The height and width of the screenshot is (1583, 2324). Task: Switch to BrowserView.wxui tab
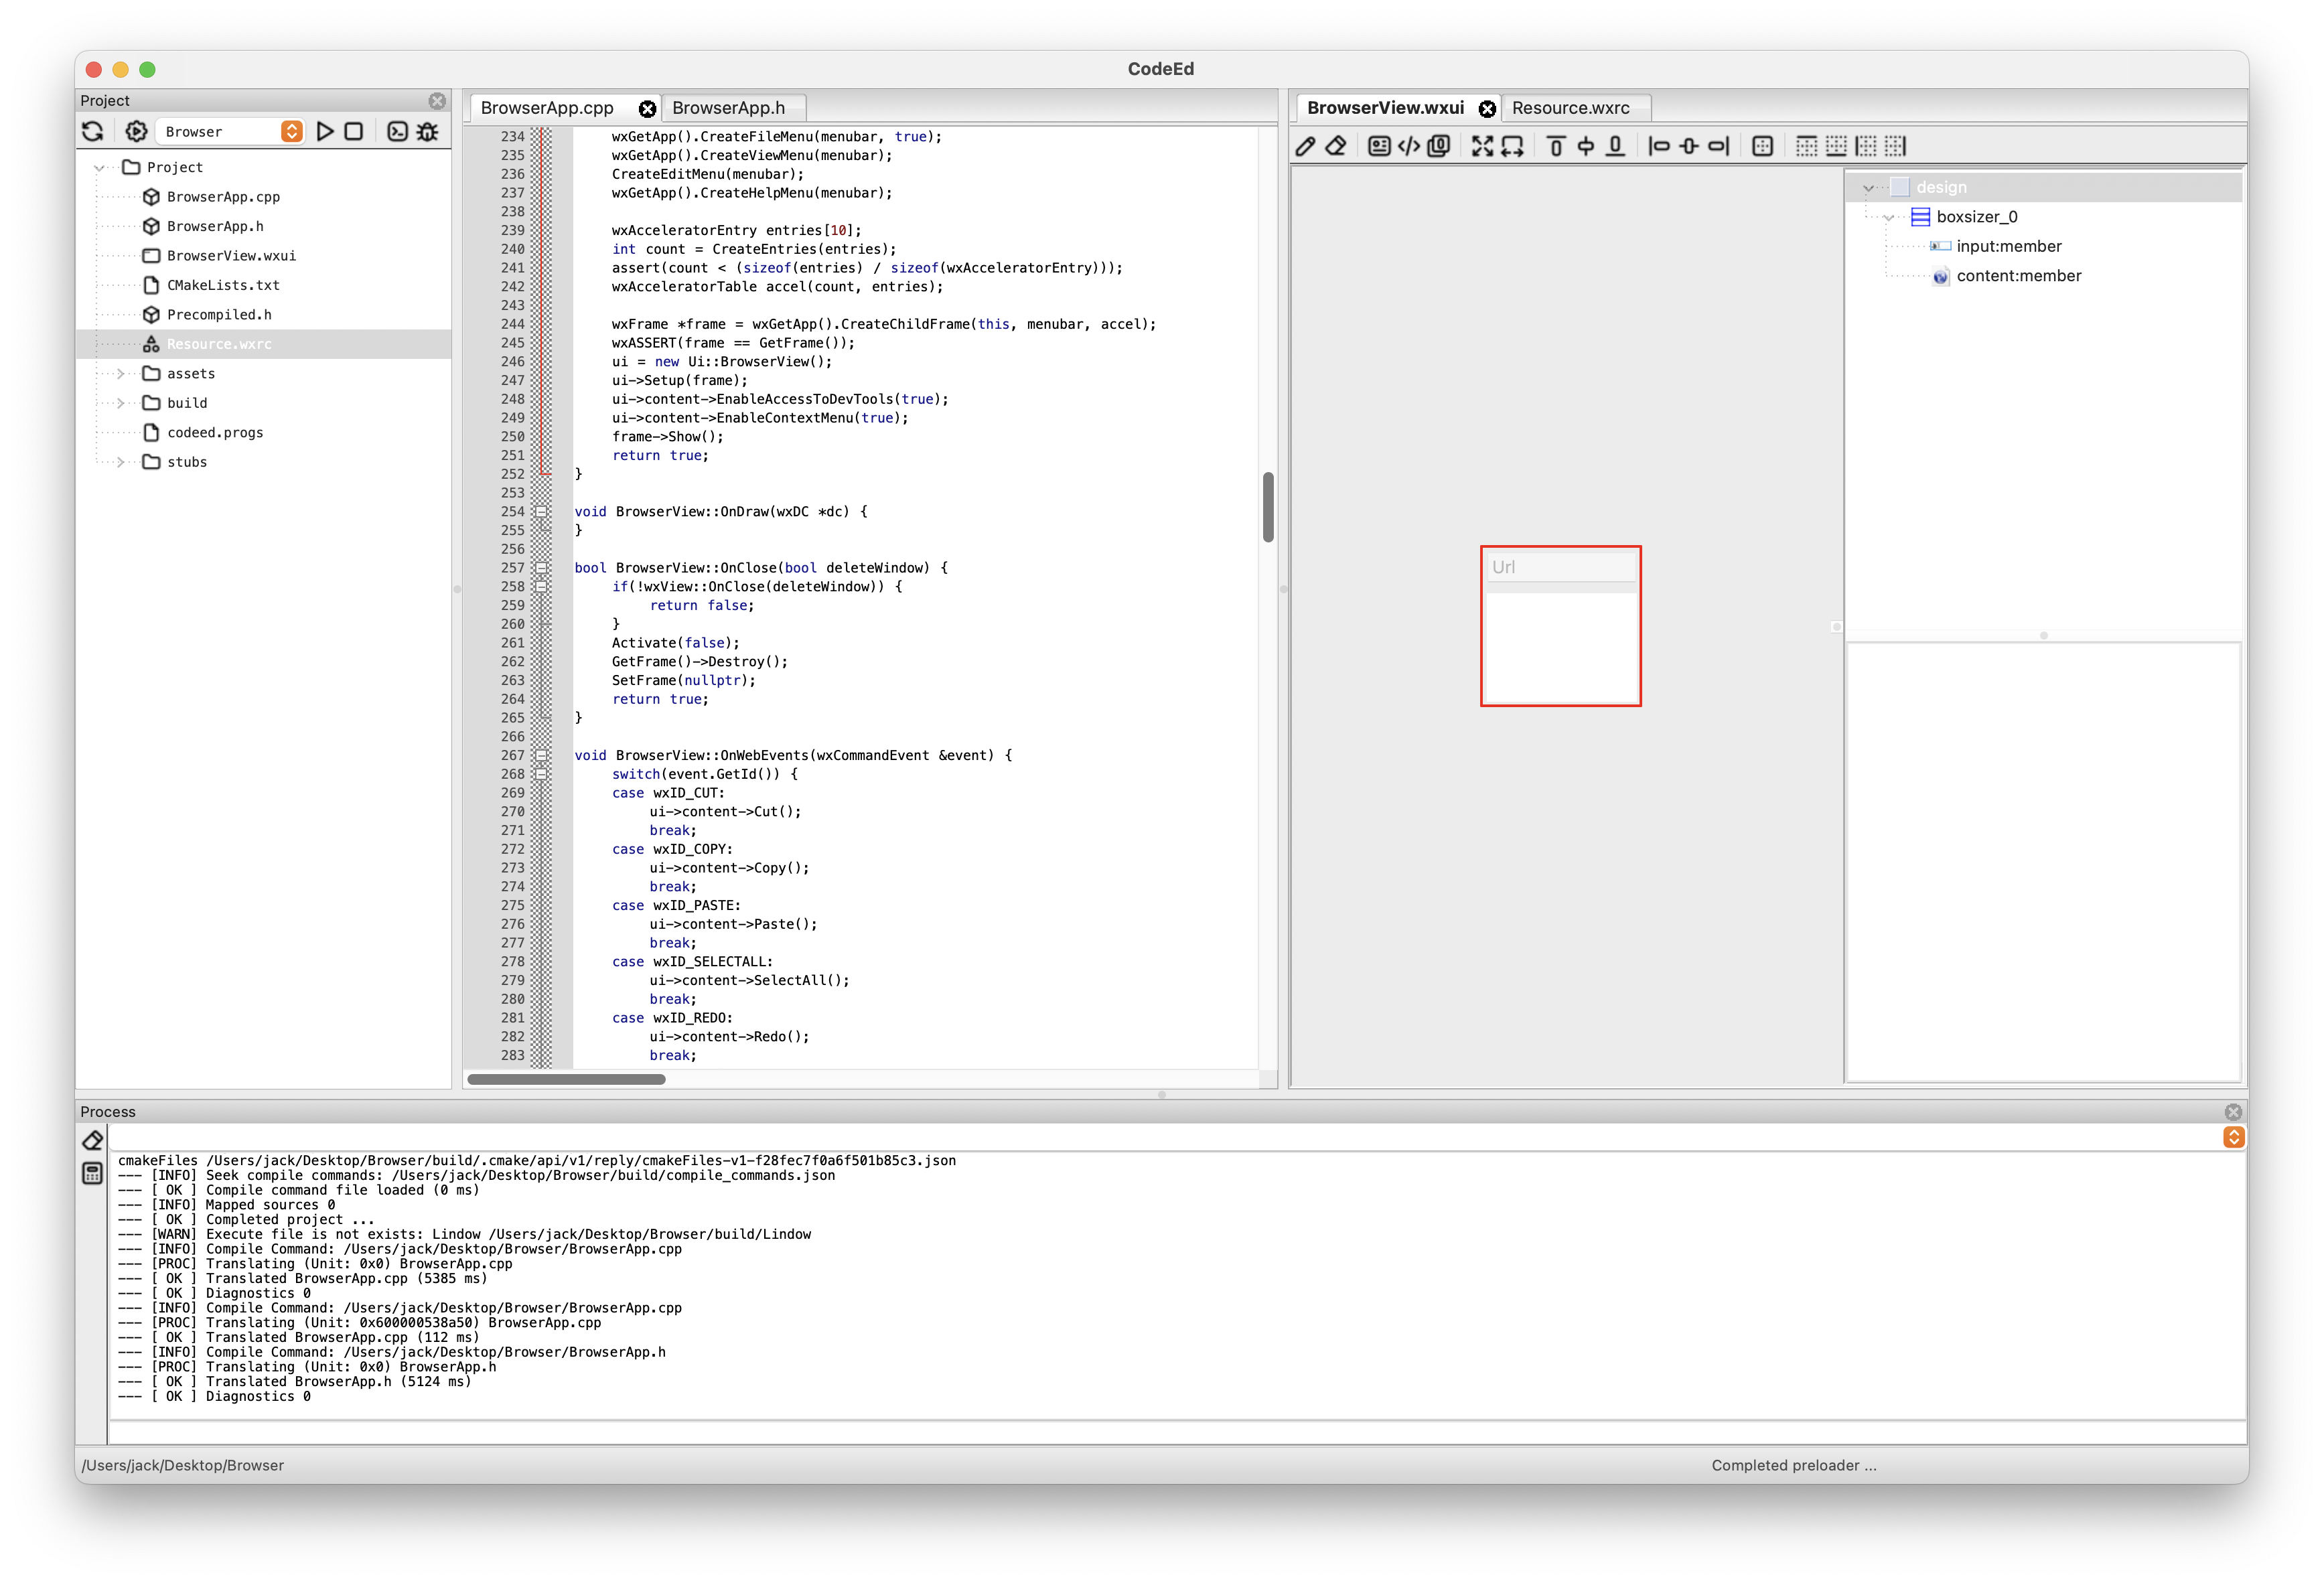click(x=1385, y=108)
